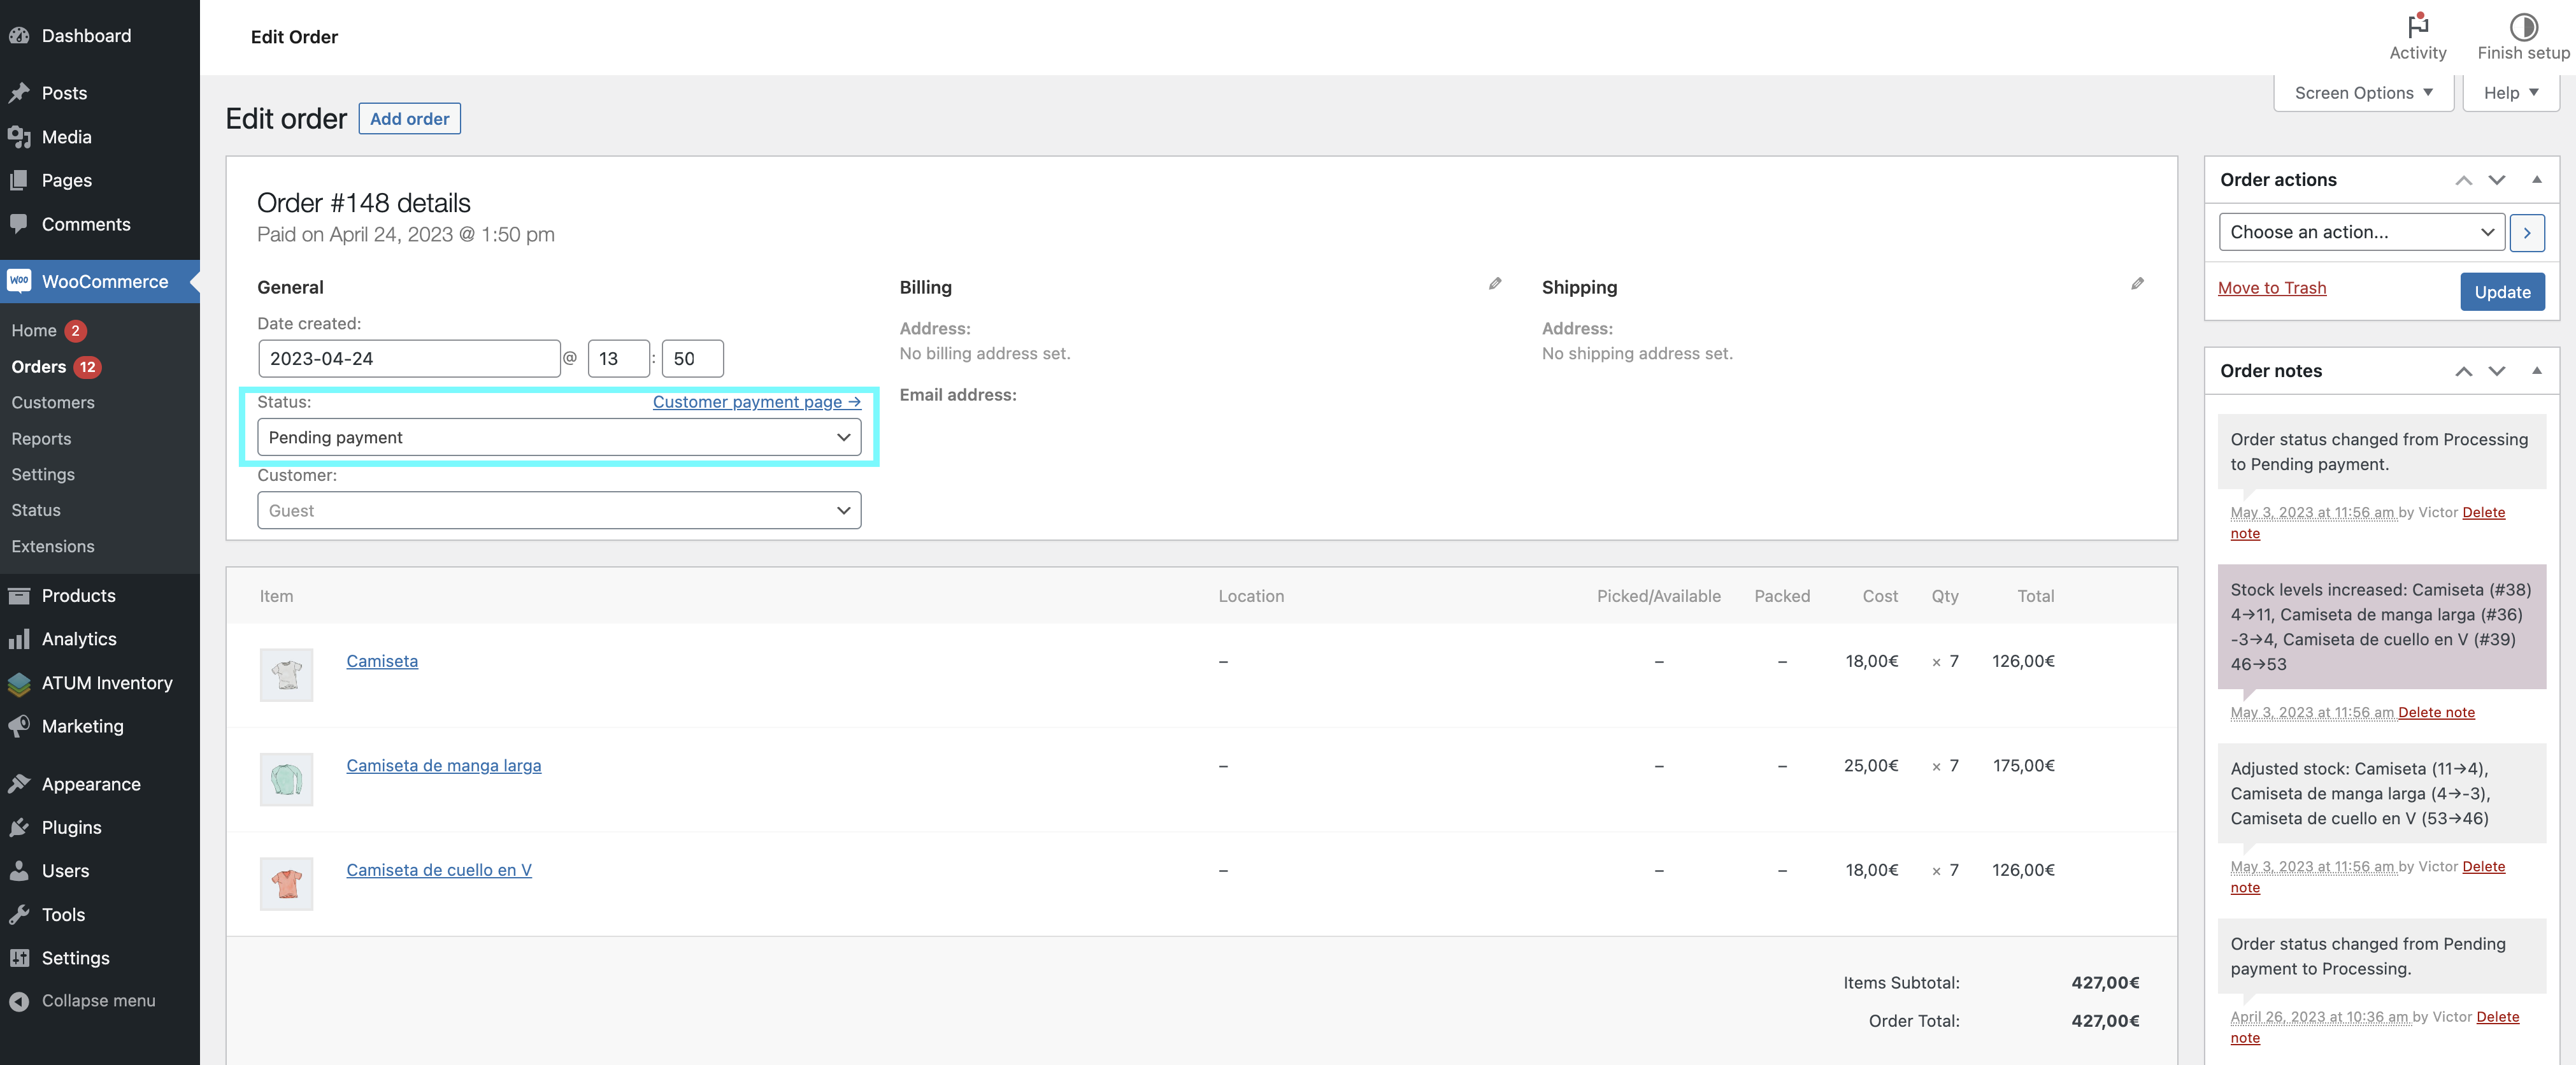Open WooCommerce Home submenu item

(x=34, y=330)
